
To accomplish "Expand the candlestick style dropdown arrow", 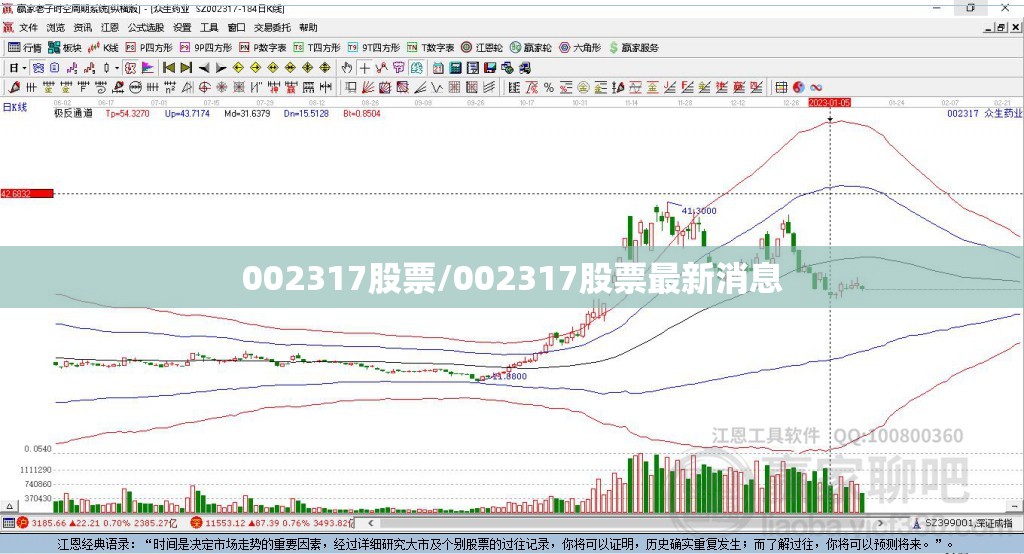I will click(117, 68).
